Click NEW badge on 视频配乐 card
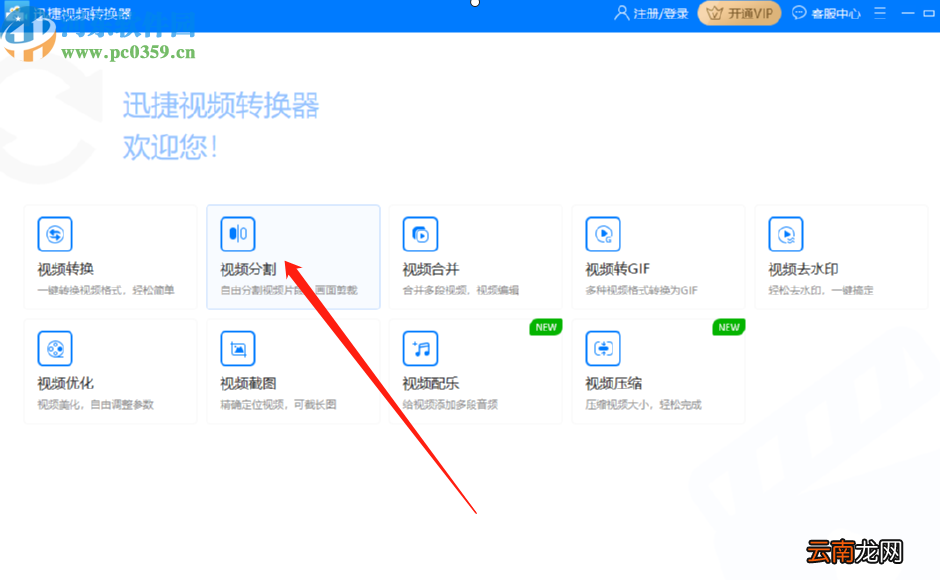This screenshot has height=580, width=940. point(546,327)
